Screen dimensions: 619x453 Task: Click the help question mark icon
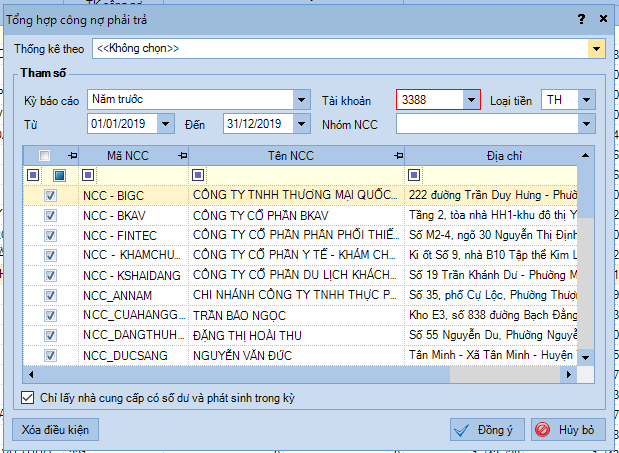coord(582,18)
